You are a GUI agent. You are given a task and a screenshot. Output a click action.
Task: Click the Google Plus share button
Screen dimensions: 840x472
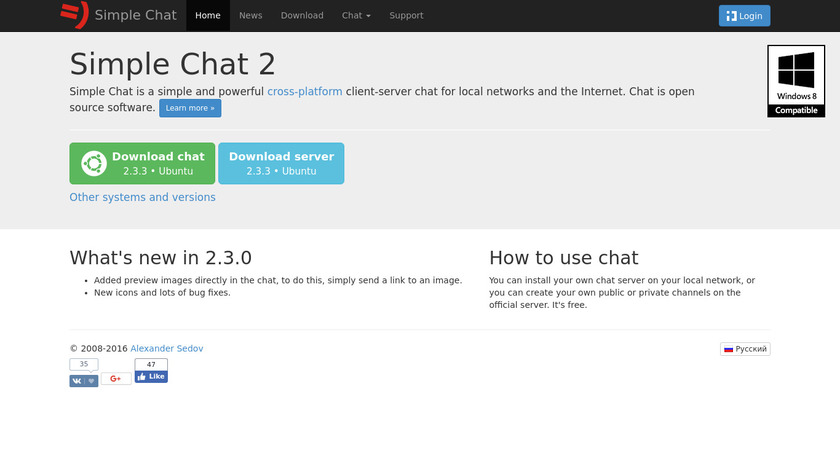(x=116, y=379)
